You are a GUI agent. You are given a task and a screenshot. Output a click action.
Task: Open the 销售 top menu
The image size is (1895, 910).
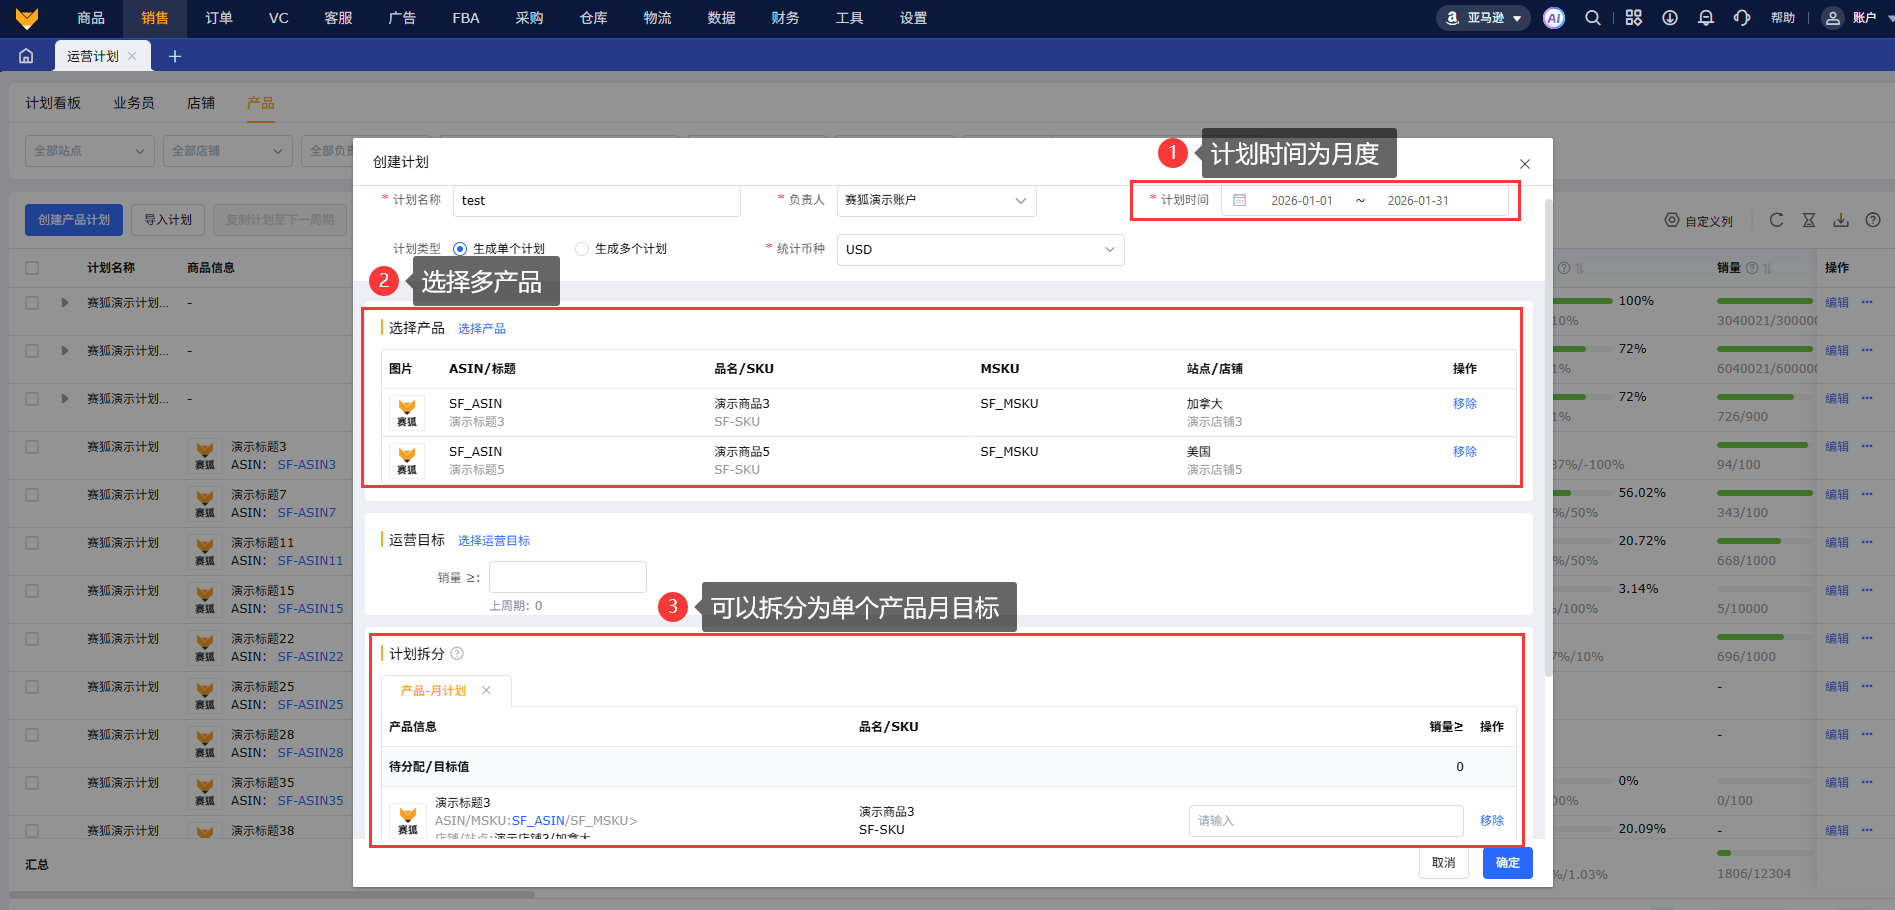coord(155,18)
